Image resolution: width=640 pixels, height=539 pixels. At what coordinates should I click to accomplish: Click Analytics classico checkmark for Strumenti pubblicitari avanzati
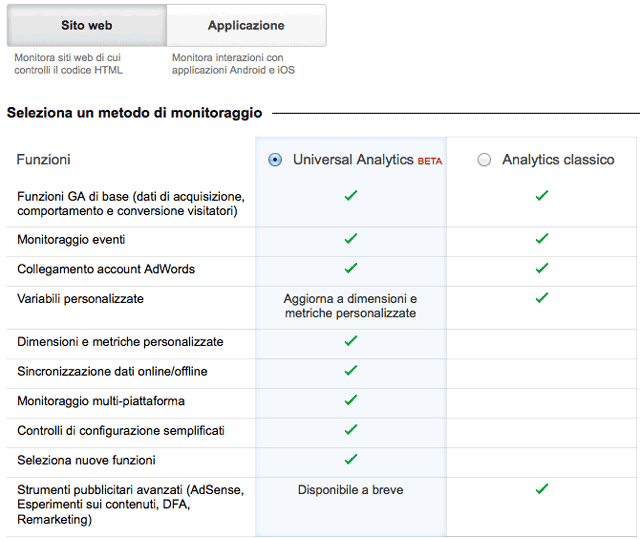click(x=542, y=488)
